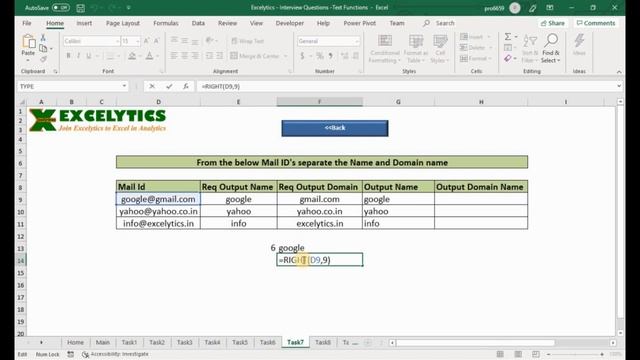Expand the Merge & Center dropdown arrow
640x360 pixels.
tap(286, 56)
